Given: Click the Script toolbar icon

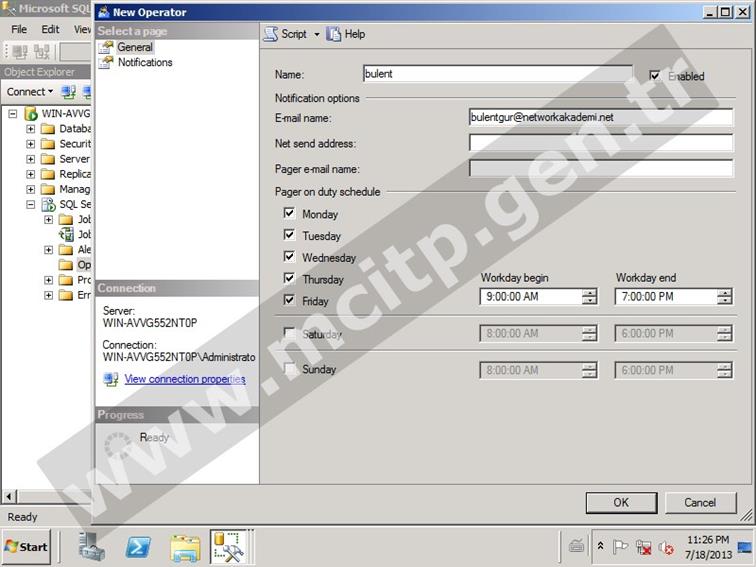Looking at the screenshot, I should pyautogui.click(x=270, y=34).
